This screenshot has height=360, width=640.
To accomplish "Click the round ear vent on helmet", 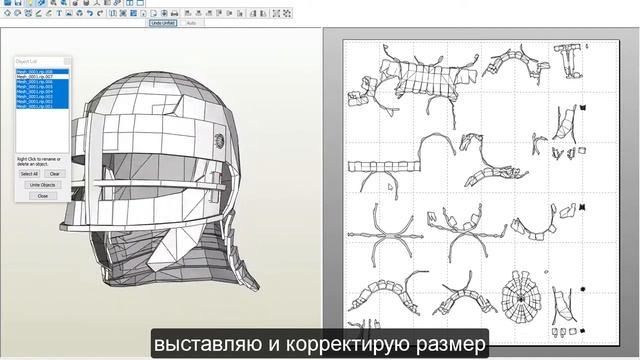I will [x=219, y=141].
